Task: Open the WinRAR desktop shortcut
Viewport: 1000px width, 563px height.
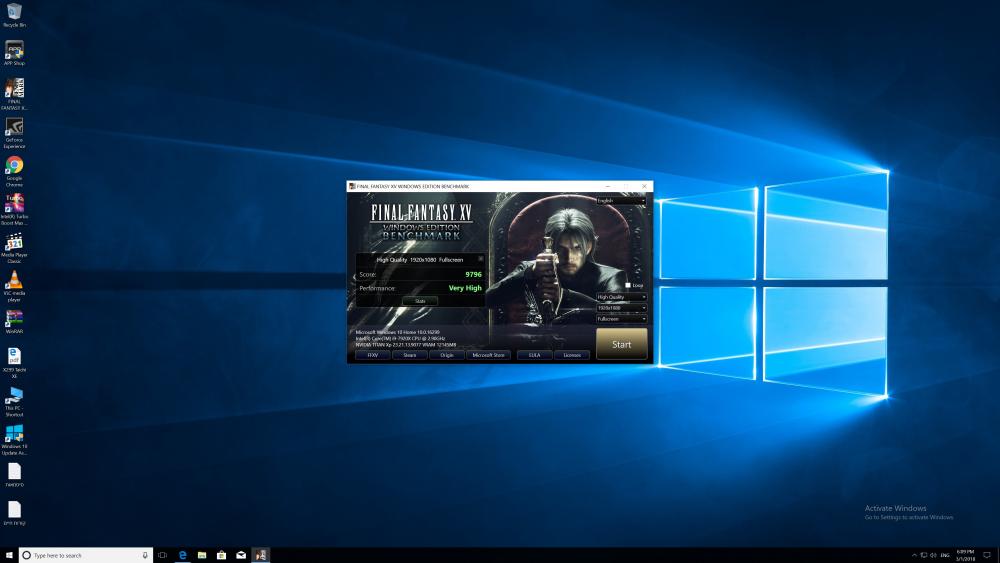Action: coord(14,322)
